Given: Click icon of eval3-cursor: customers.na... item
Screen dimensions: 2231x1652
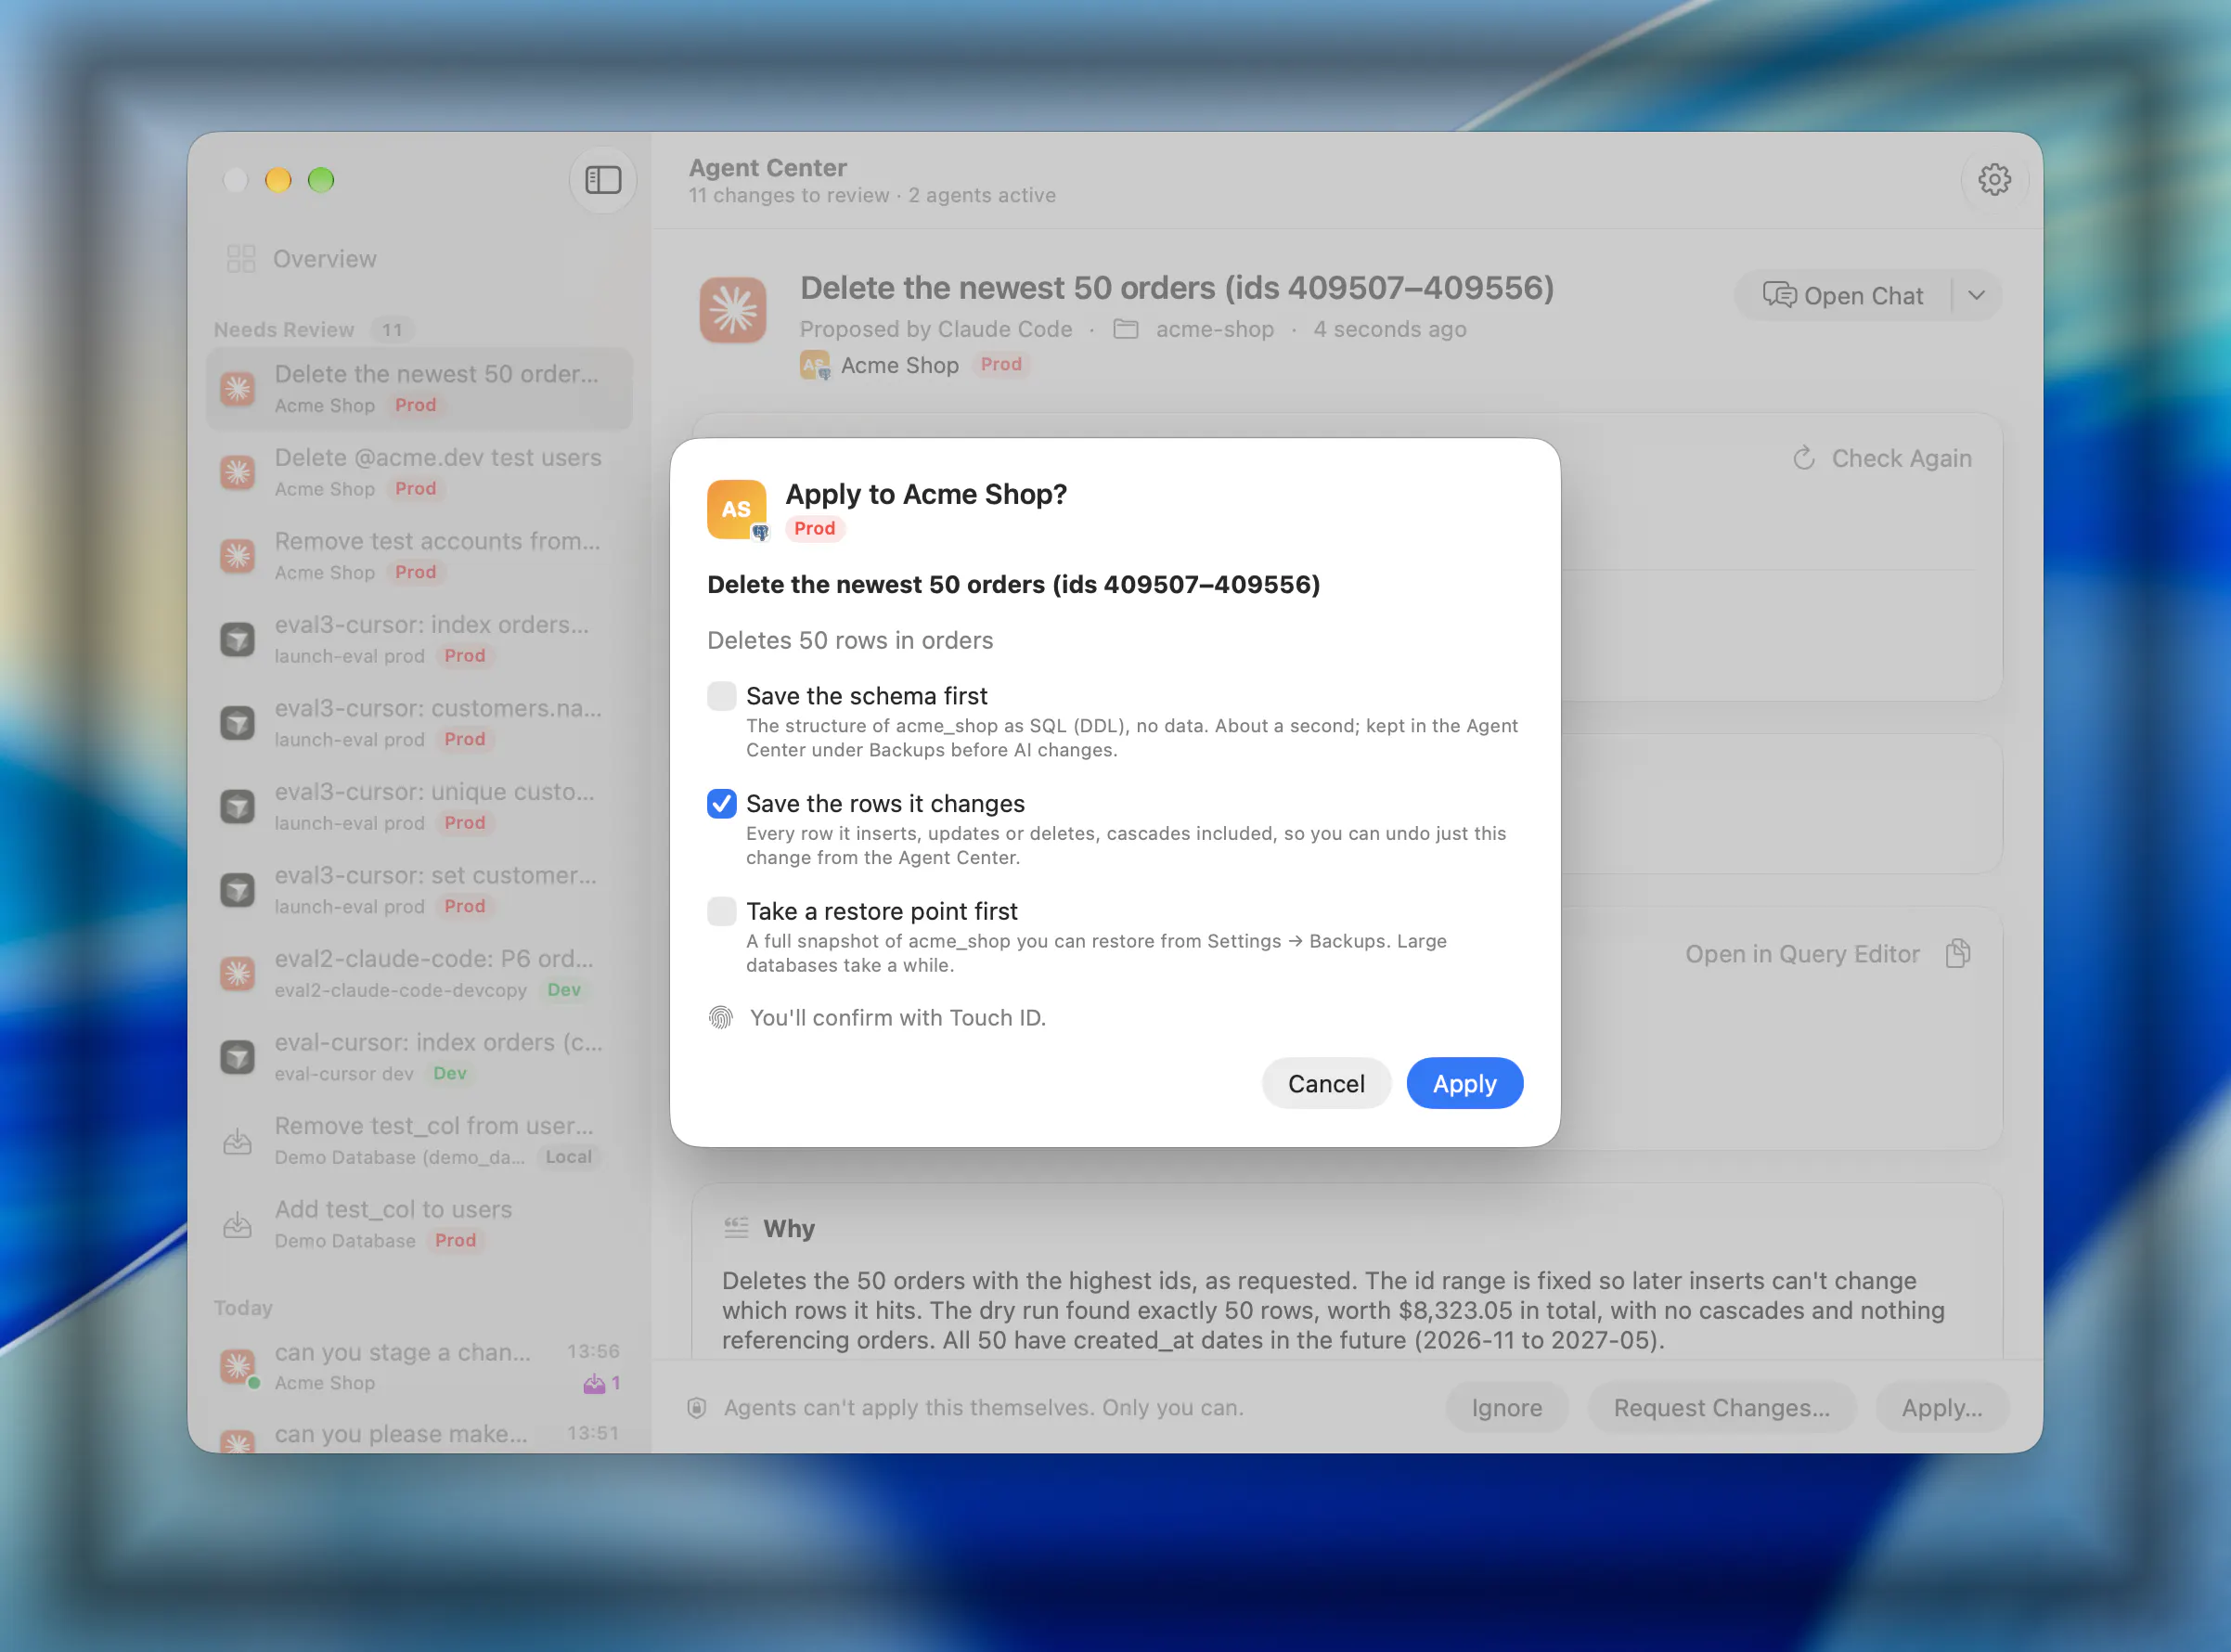Looking at the screenshot, I should click(238, 723).
